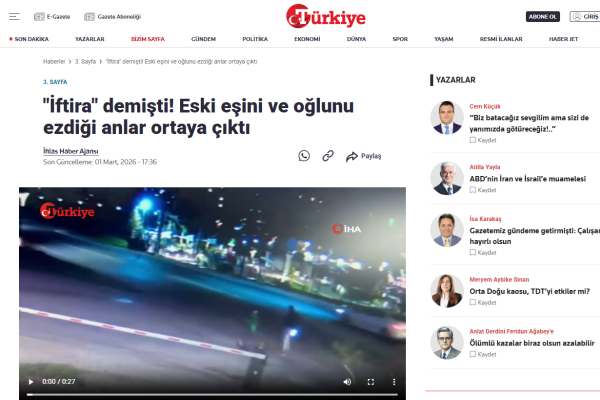Viewport: 600px width, 400px height.
Task: Open the Gazete Aboneliği link
Action: [x=112, y=16]
